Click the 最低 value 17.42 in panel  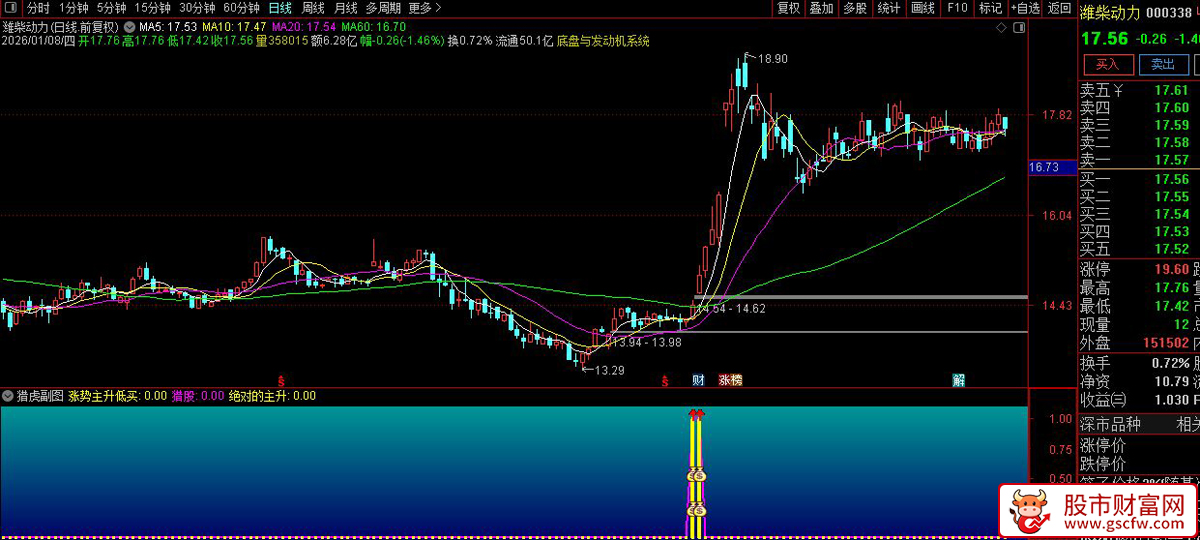[1171, 306]
